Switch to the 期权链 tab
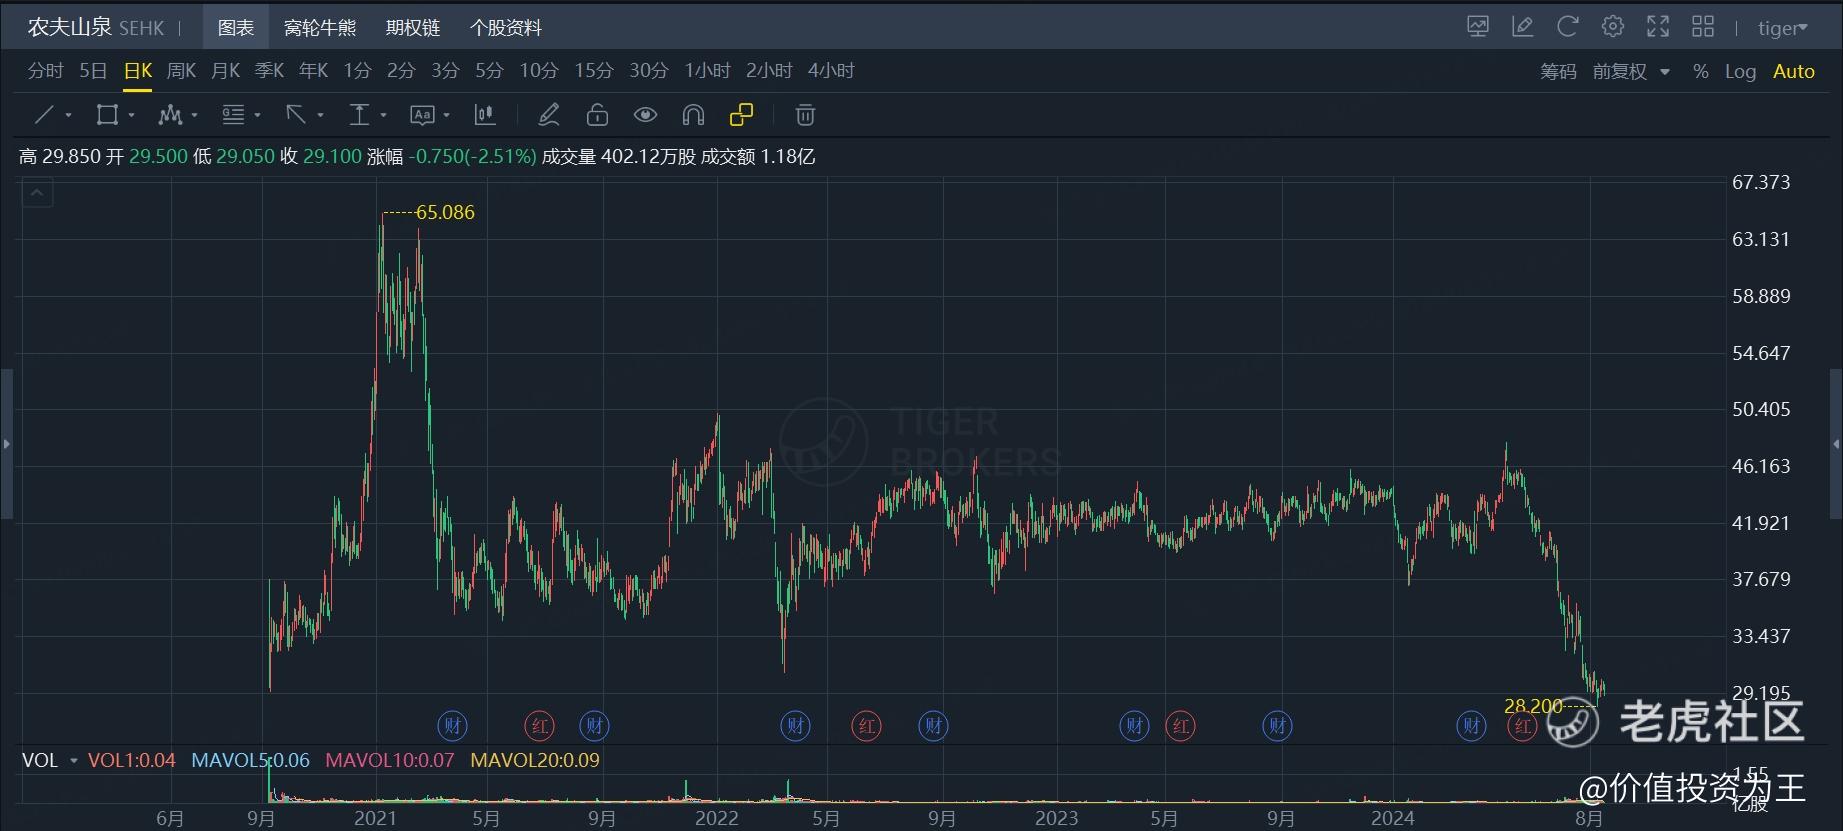The image size is (1843, 831). click(x=413, y=27)
